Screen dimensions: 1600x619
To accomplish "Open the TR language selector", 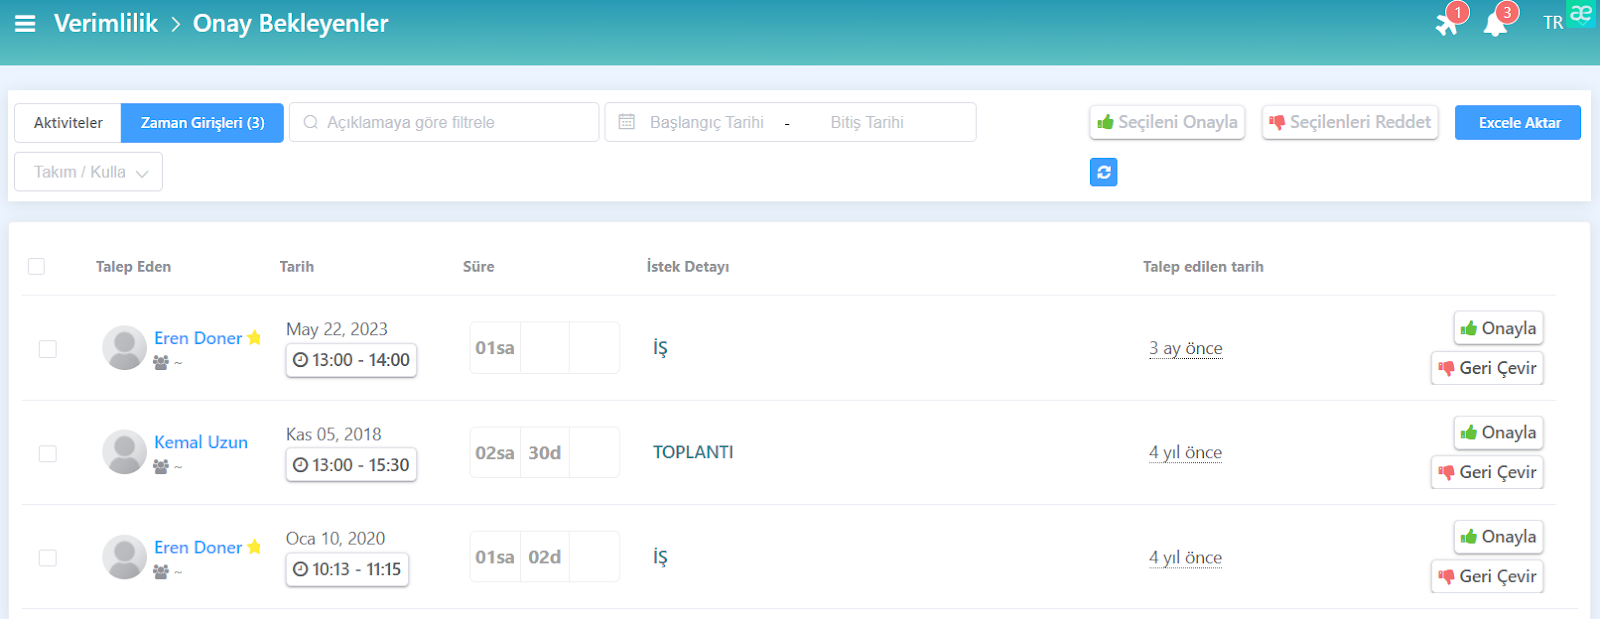I will (1552, 23).
